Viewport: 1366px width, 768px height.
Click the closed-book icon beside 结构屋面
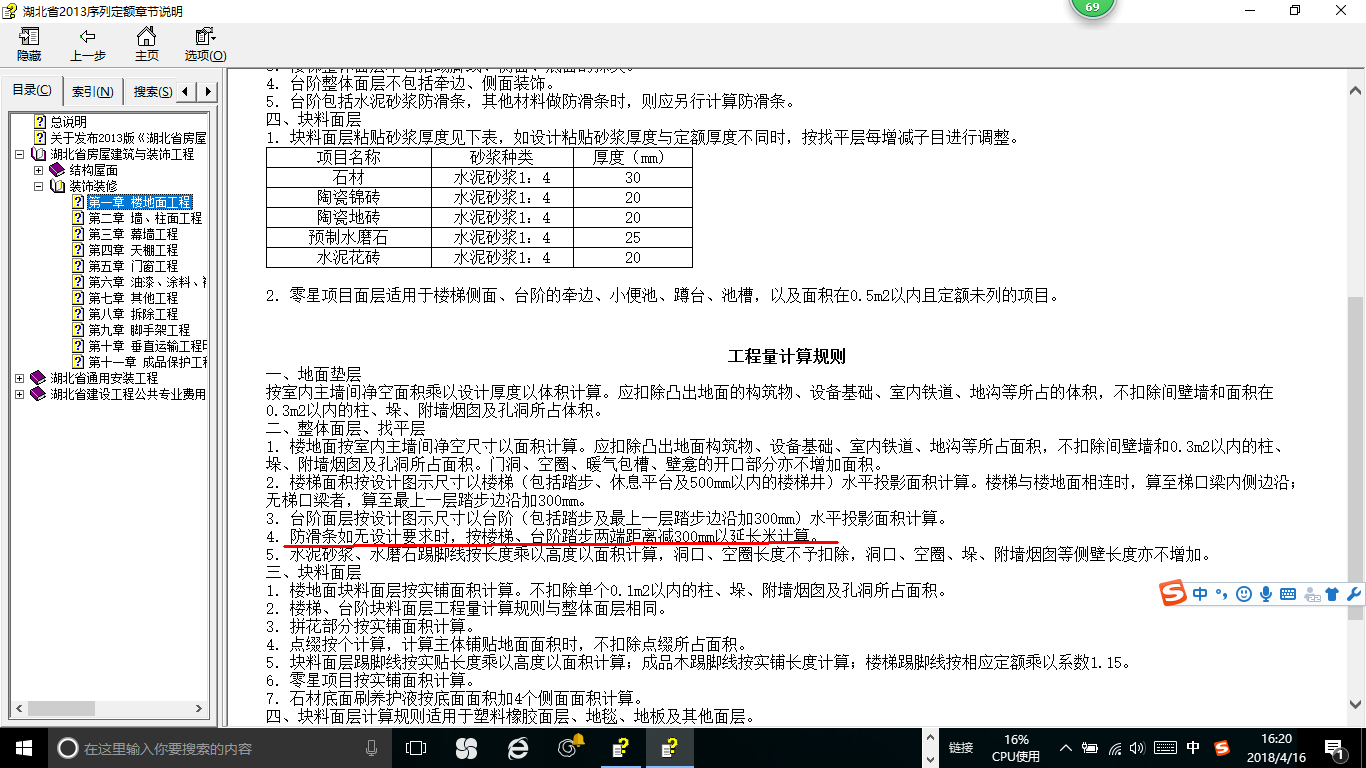(57, 170)
